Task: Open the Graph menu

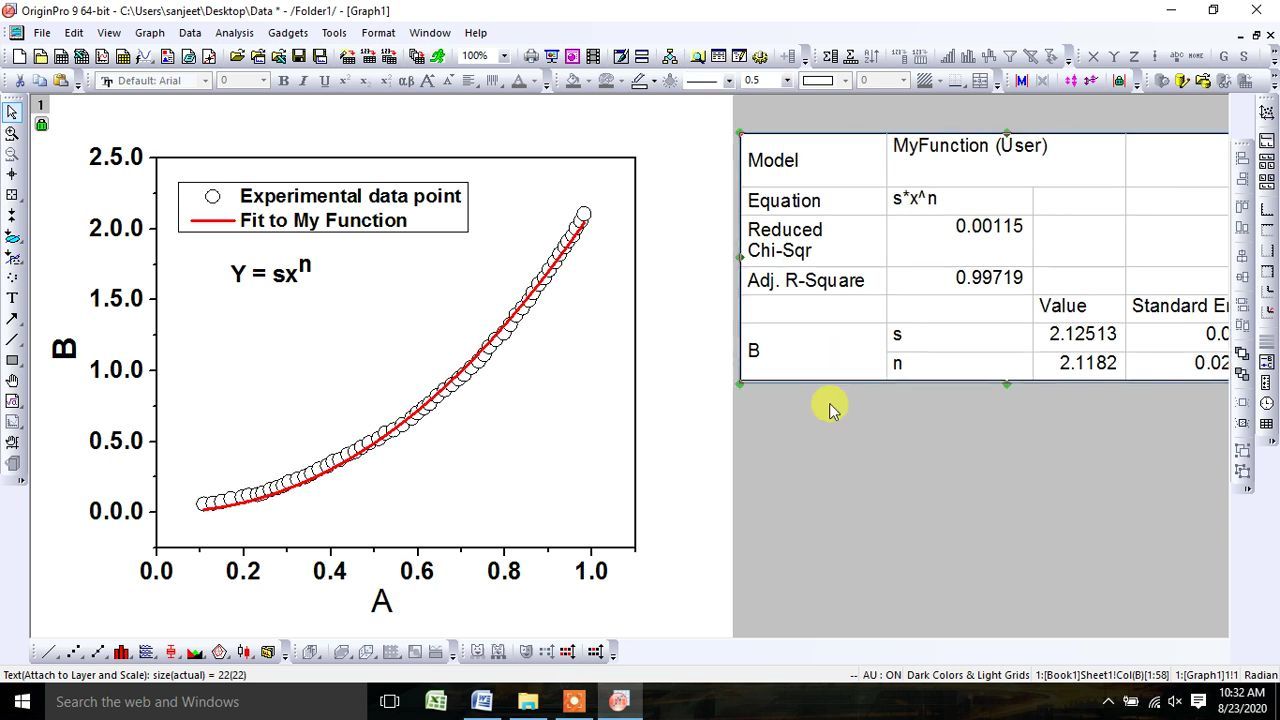Action: click(x=150, y=33)
